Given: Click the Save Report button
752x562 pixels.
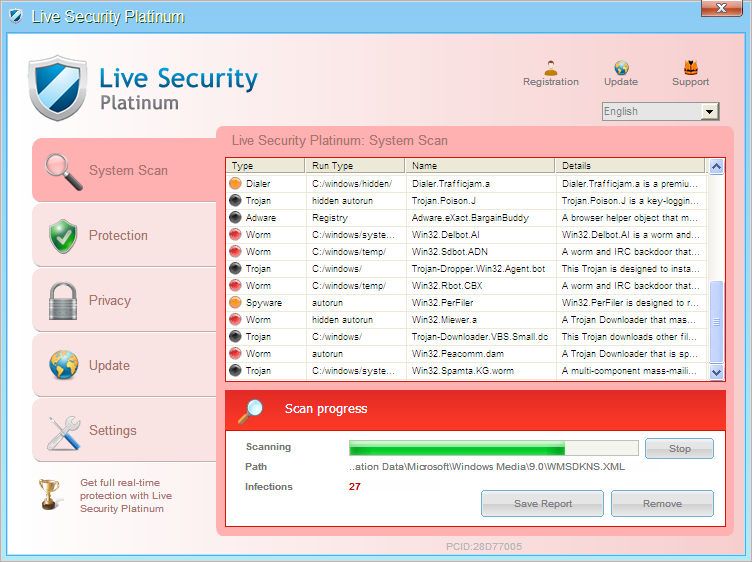Looking at the screenshot, I should coord(542,503).
